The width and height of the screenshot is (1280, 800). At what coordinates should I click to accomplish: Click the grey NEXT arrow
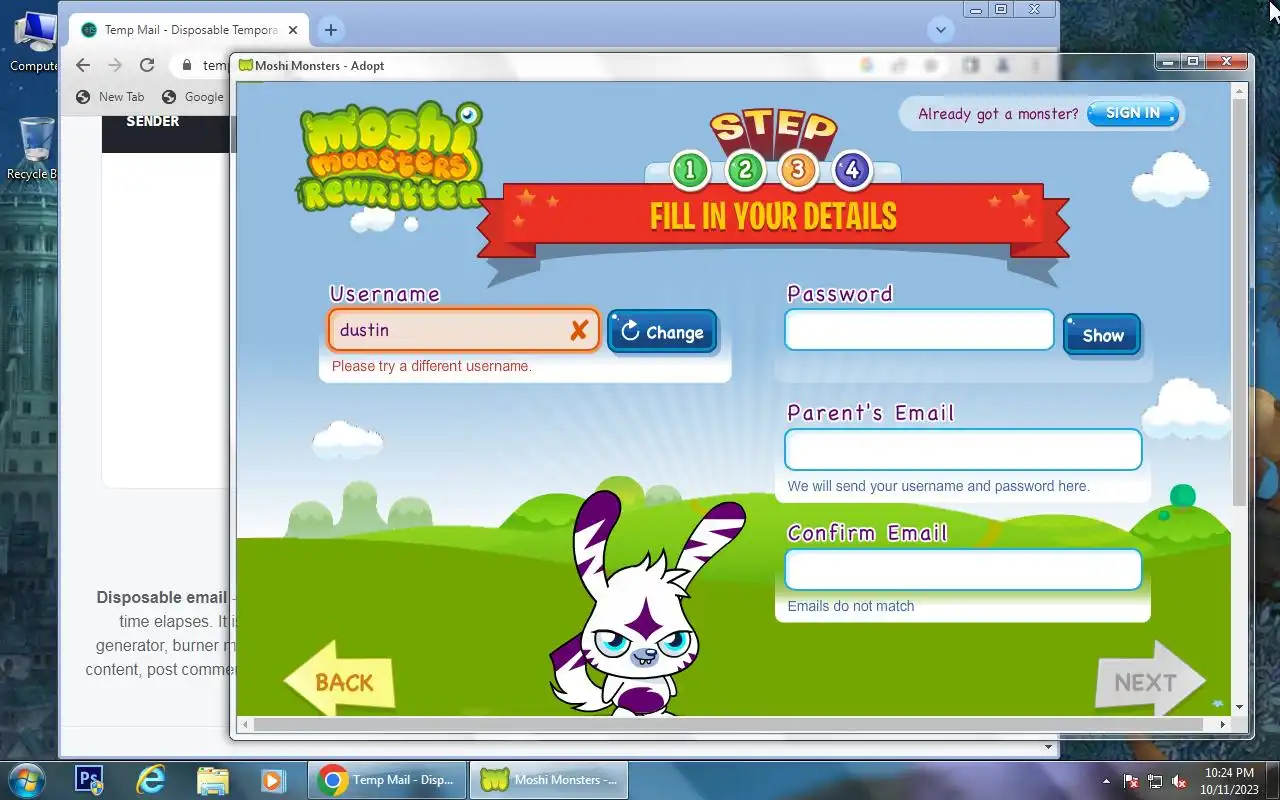[x=1150, y=681]
